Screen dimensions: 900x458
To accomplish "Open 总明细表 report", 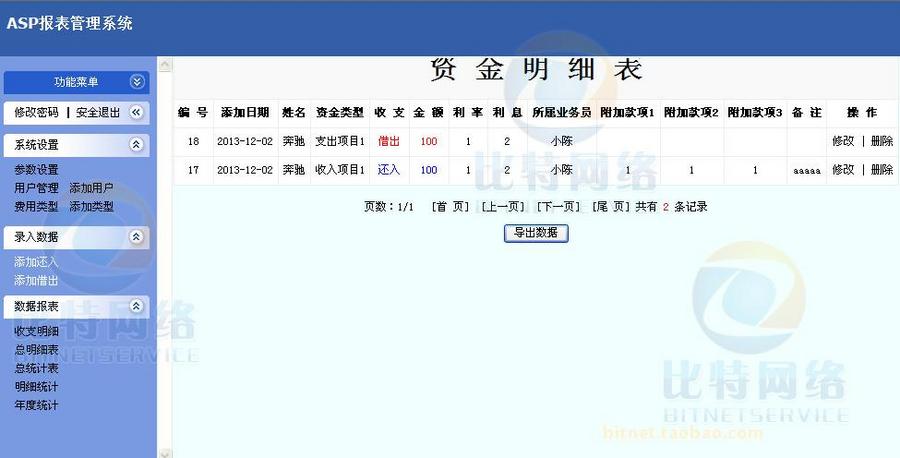I will coord(36,350).
